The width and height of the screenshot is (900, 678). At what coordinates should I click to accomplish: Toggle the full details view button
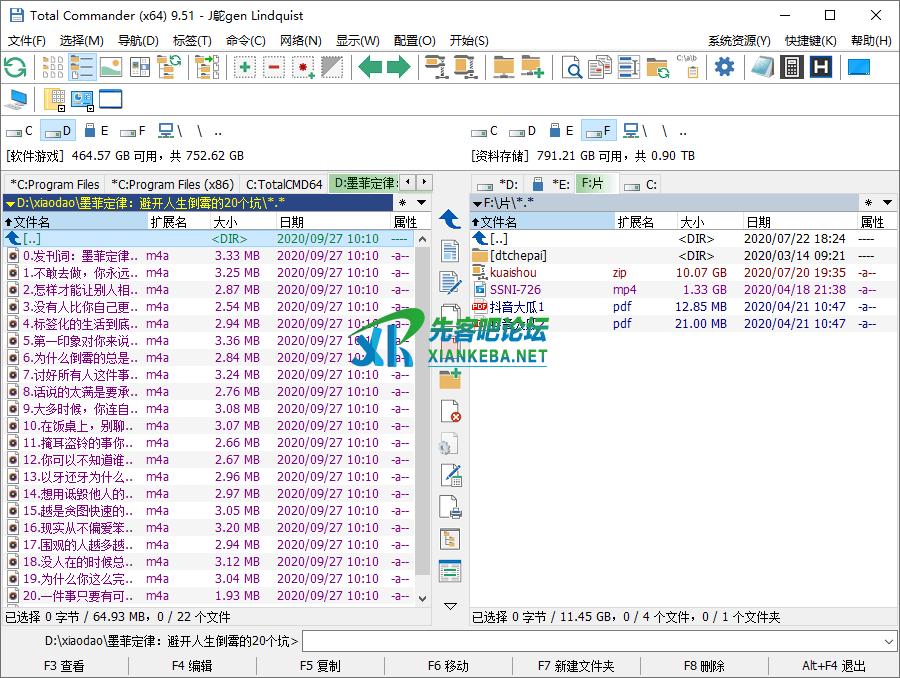82,67
